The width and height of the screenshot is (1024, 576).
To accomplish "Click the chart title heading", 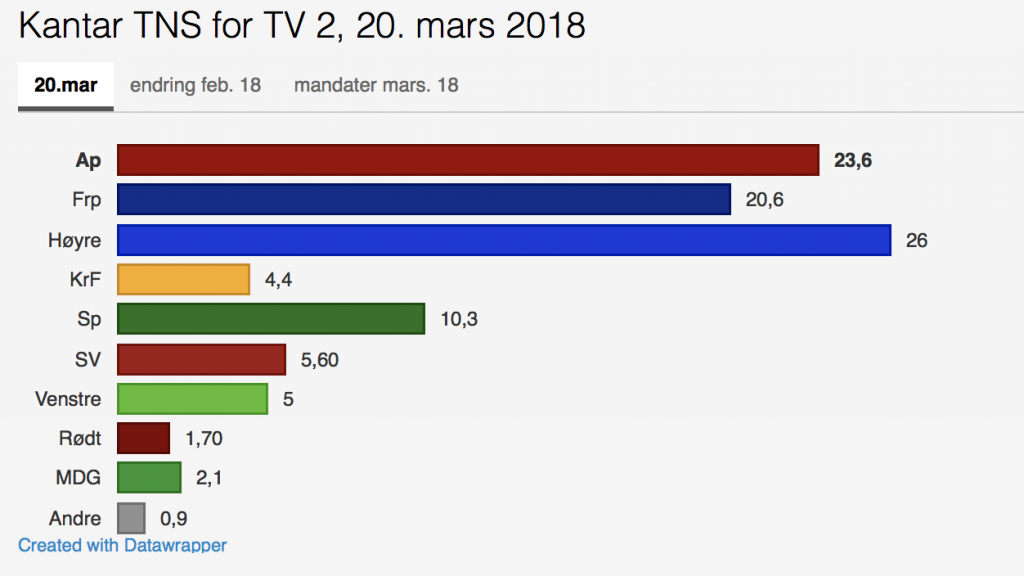I will (x=302, y=26).
